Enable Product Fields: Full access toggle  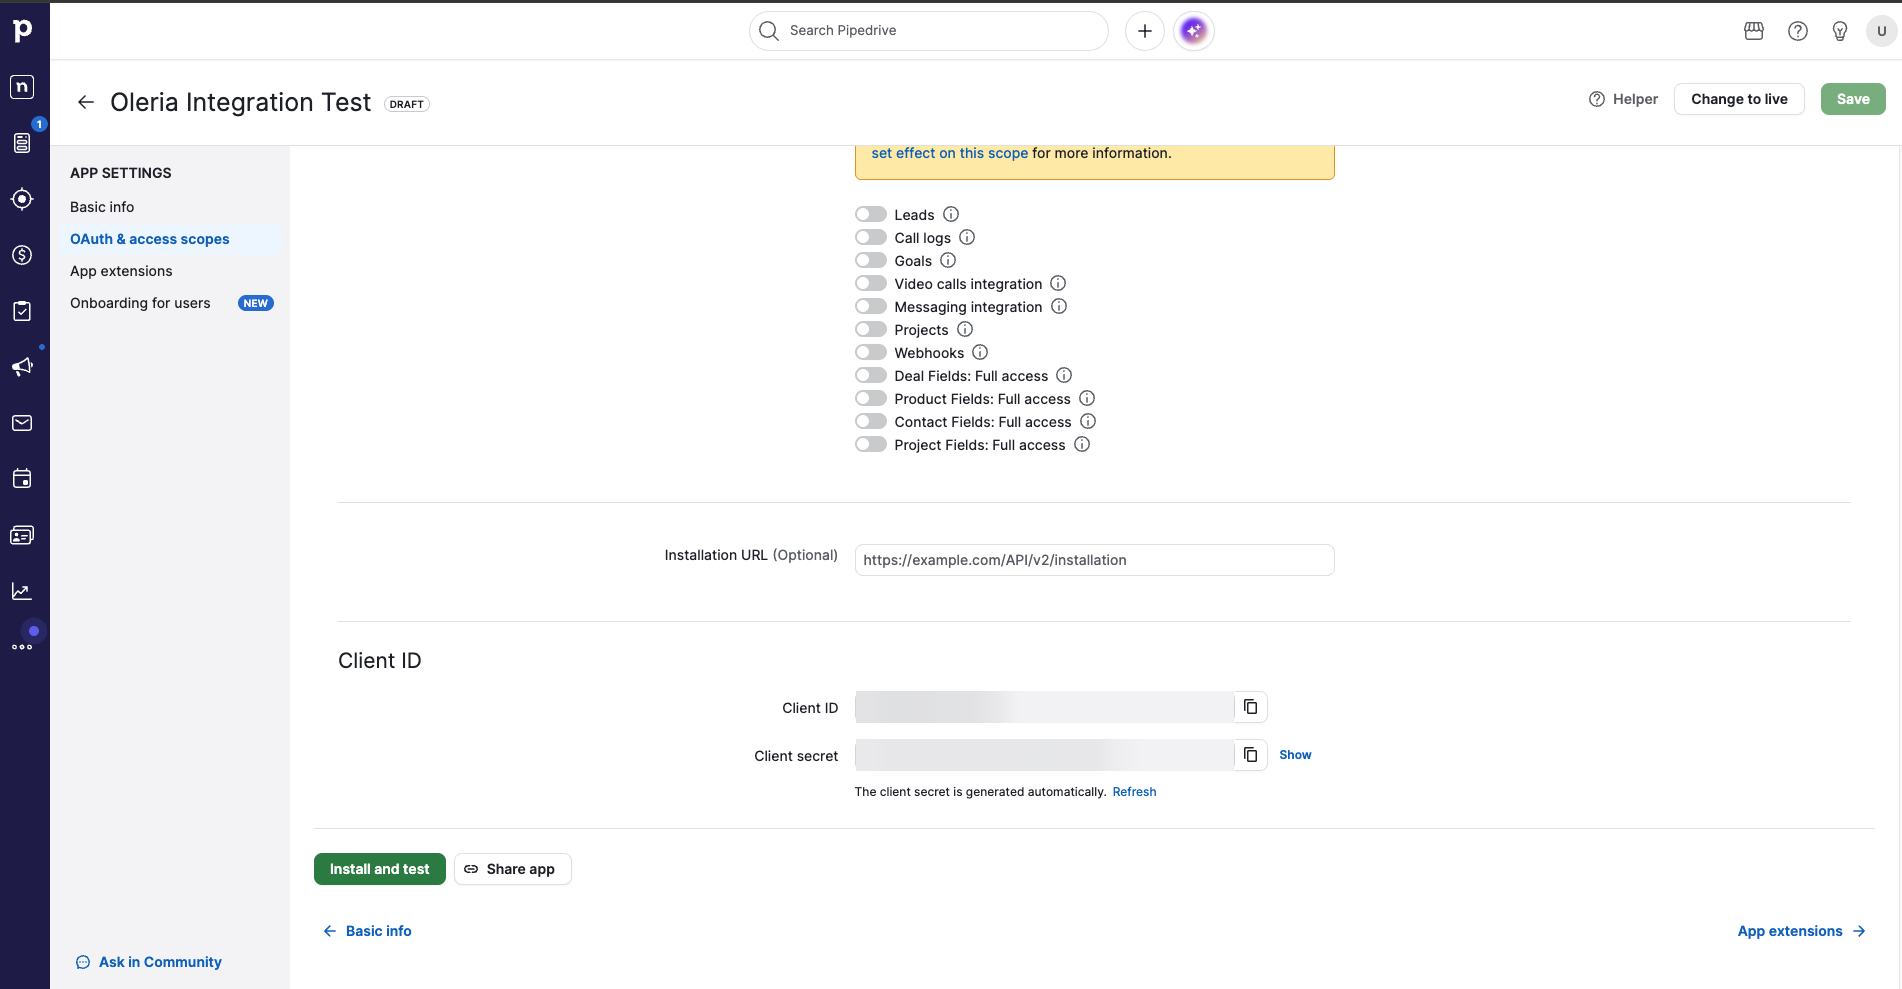871,398
